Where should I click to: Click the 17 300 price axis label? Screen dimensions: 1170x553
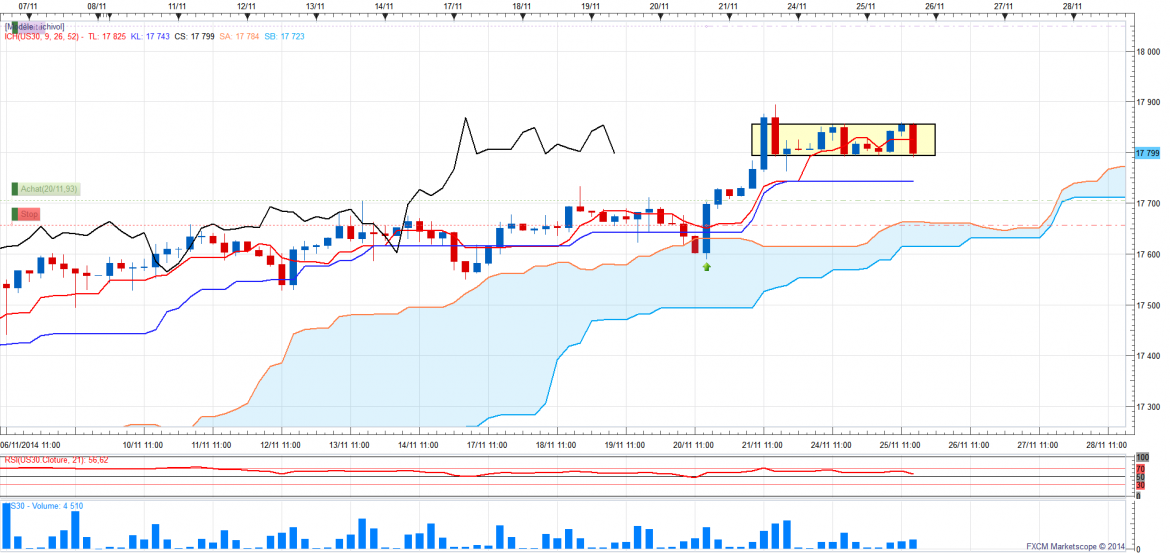pos(1148,407)
